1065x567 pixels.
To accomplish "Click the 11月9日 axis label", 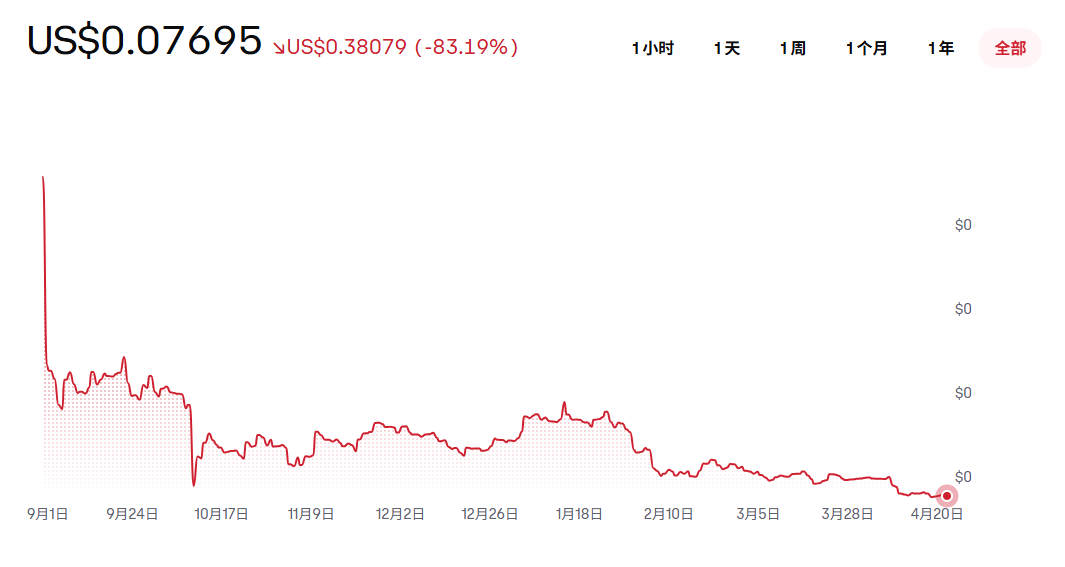I will 311,514.
